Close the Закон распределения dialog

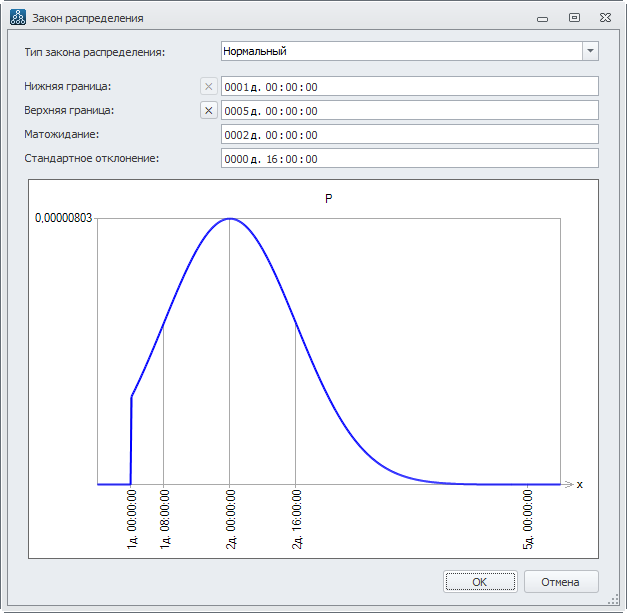click(605, 17)
